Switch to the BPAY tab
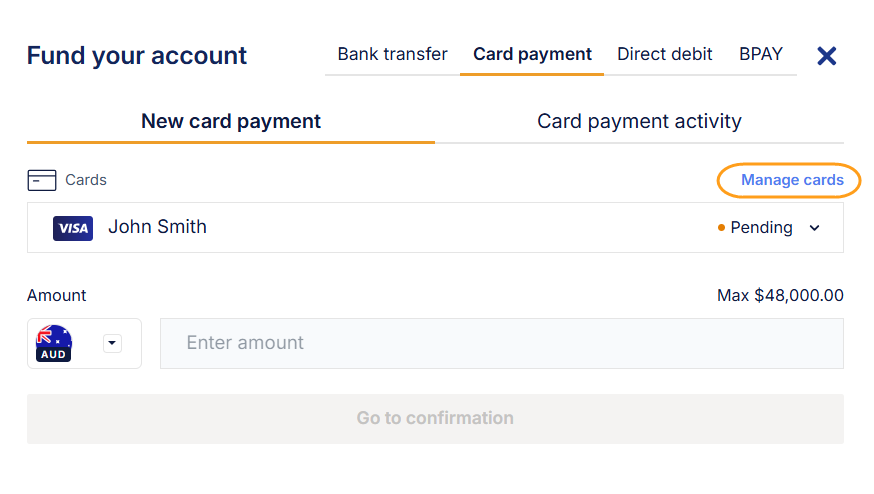Image resolution: width=874 pixels, height=494 pixels. (x=761, y=54)
